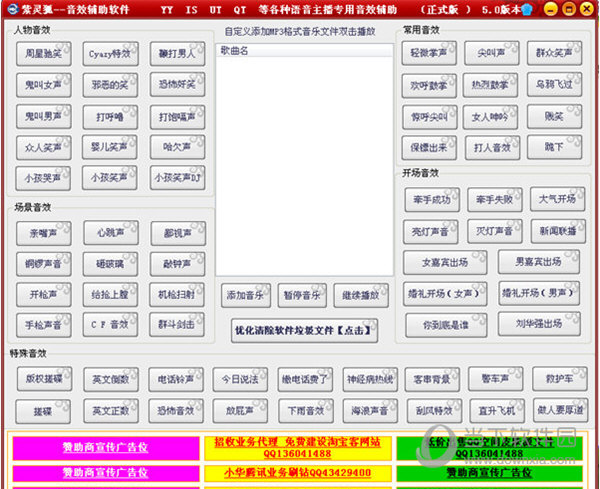Open the 小华腾讯业务刷钻 ad link
Screen dimensions: 600x489
(298, 473)
